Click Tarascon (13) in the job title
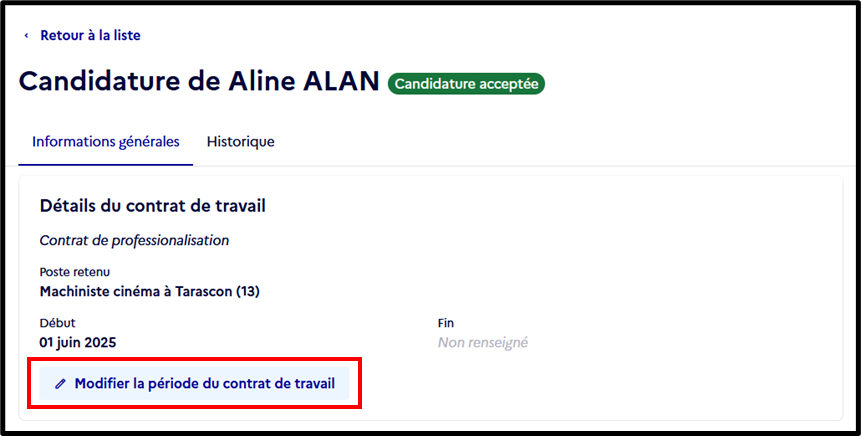This screenshot has width=861, height=436. [217, 292]
